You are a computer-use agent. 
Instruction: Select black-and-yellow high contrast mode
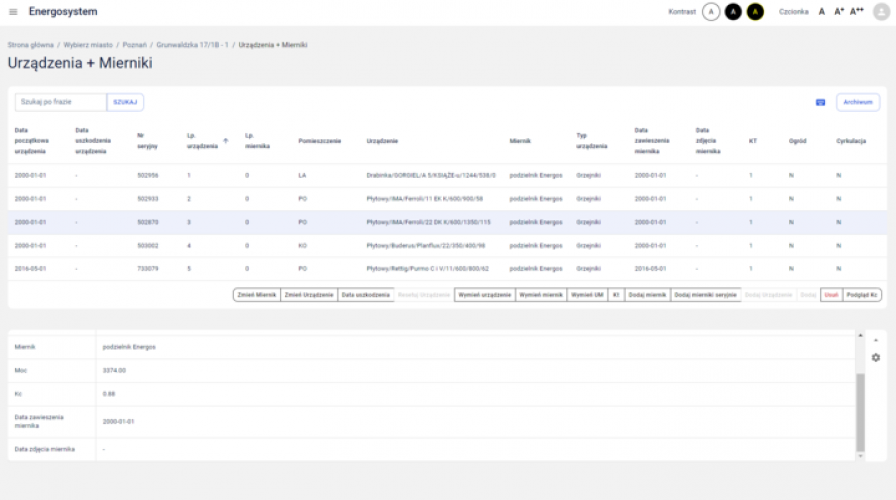pos(755,12)
